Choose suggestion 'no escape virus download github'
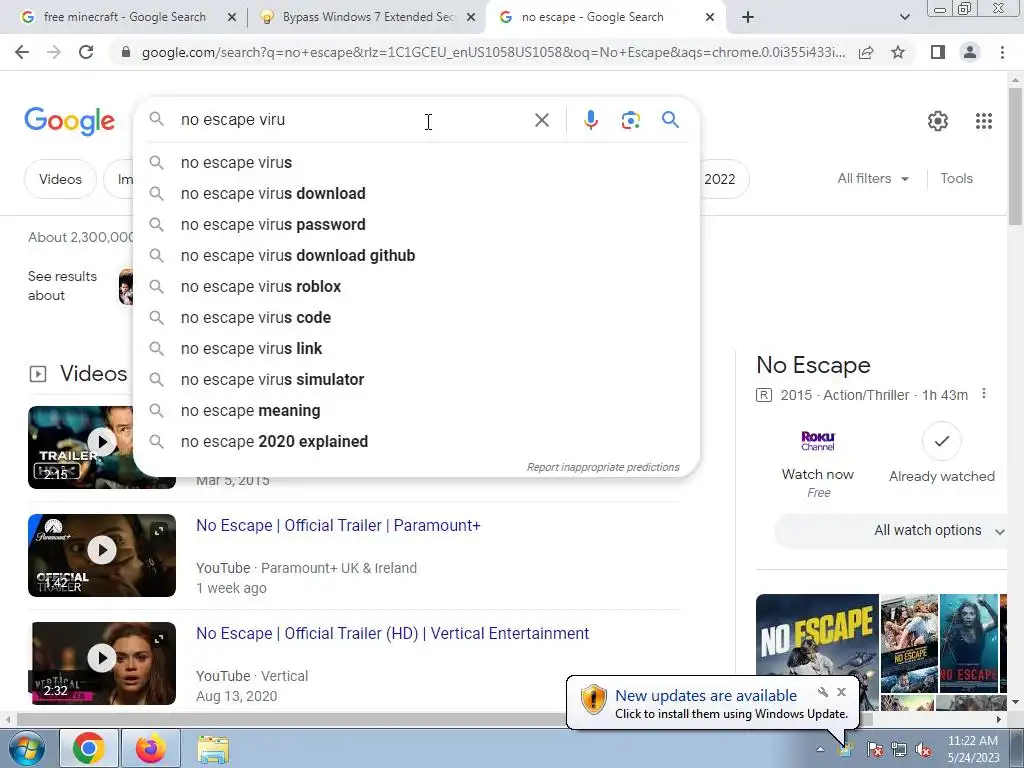The image size is (1024, 768). (416, 255)
